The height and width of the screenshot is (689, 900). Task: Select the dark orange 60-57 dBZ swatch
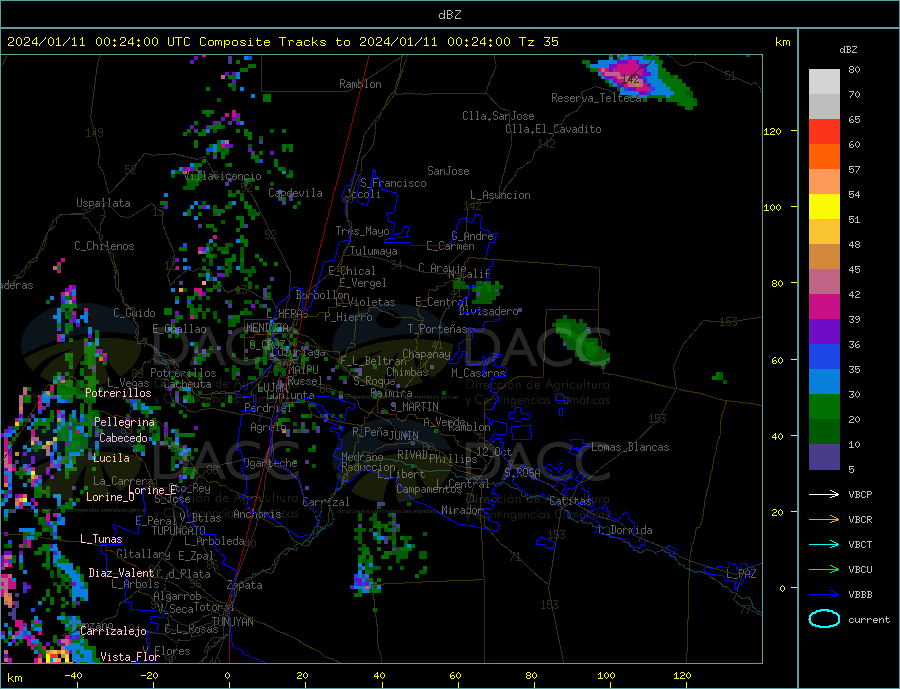(x=824, y=157)
